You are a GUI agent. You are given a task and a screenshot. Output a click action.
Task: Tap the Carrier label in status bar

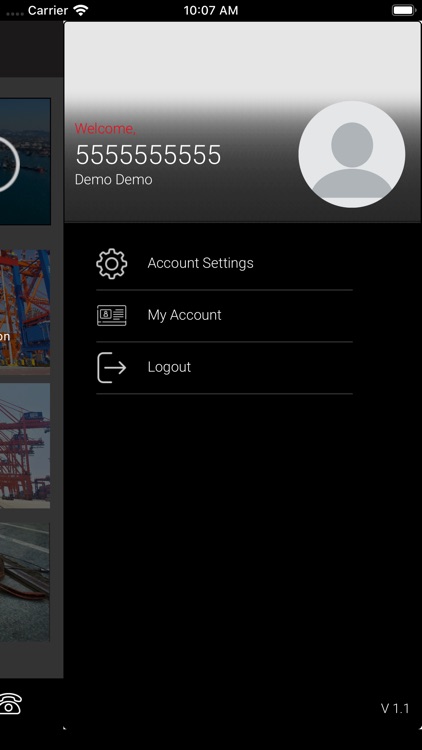[x=48, y=11]
